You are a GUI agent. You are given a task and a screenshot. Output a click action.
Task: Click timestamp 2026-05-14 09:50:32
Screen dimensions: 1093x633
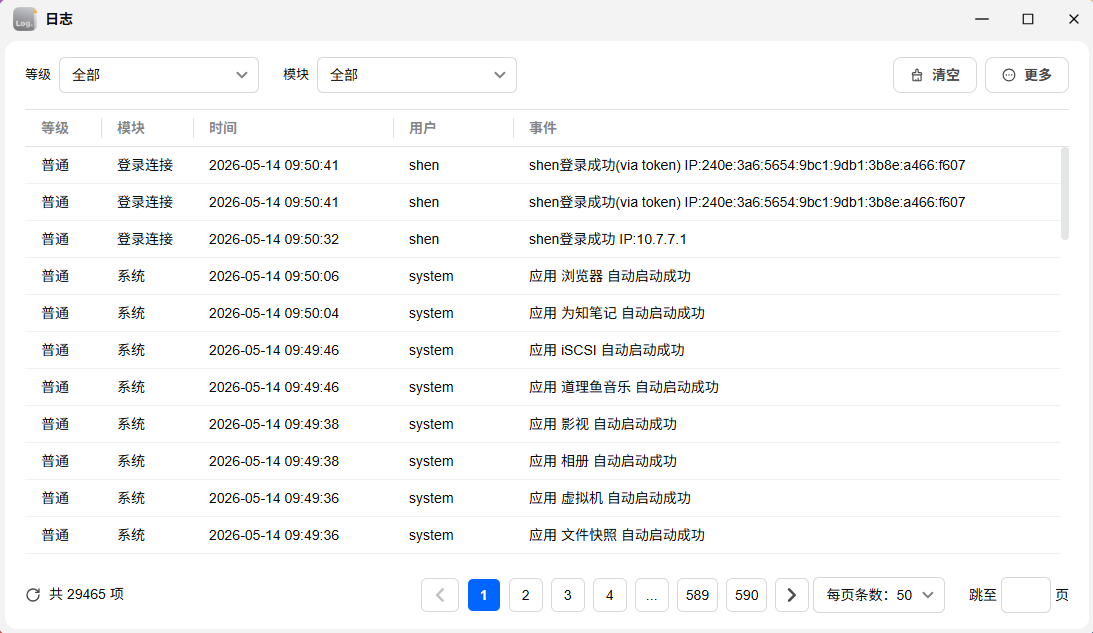[274, 239]
